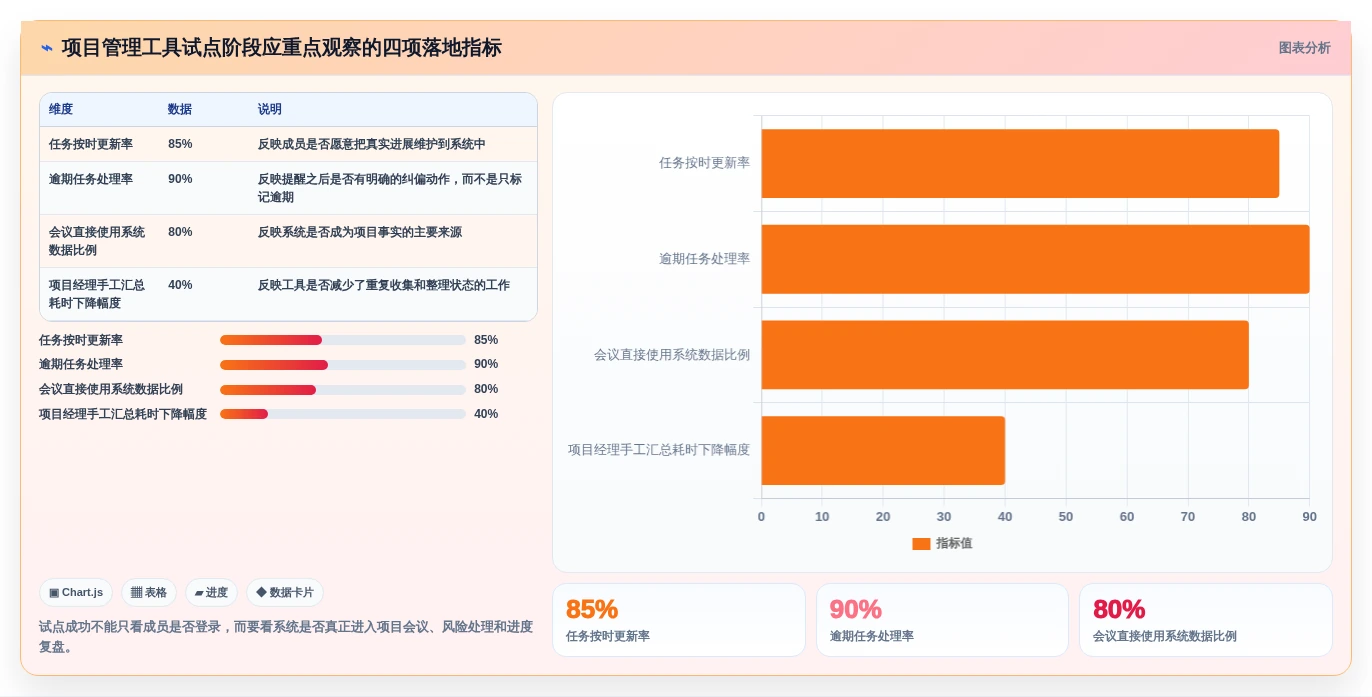1372x697 pixels.
Task: Click the 80% value beside the third progress bar
Action: pyautogui.click(x=486, y=389)
